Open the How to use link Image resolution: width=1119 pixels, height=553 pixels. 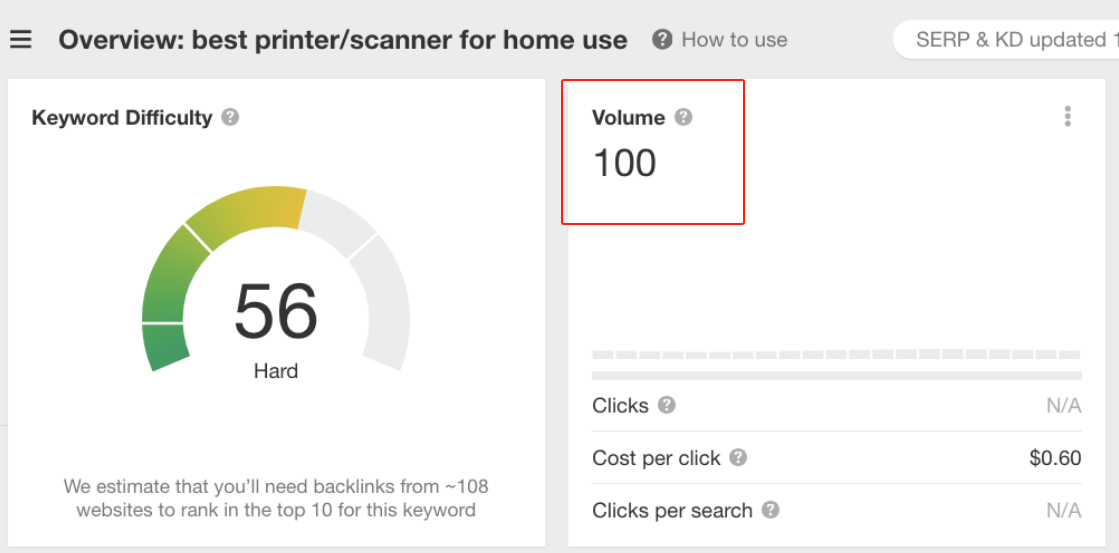[x=734, y=40]
